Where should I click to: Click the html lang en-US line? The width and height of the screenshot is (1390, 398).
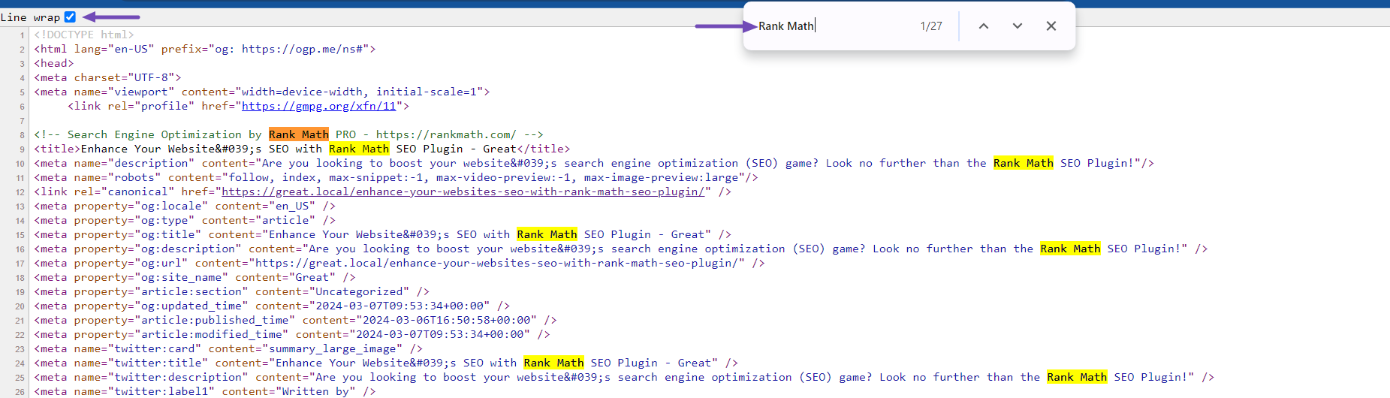[x=204, y=48]
